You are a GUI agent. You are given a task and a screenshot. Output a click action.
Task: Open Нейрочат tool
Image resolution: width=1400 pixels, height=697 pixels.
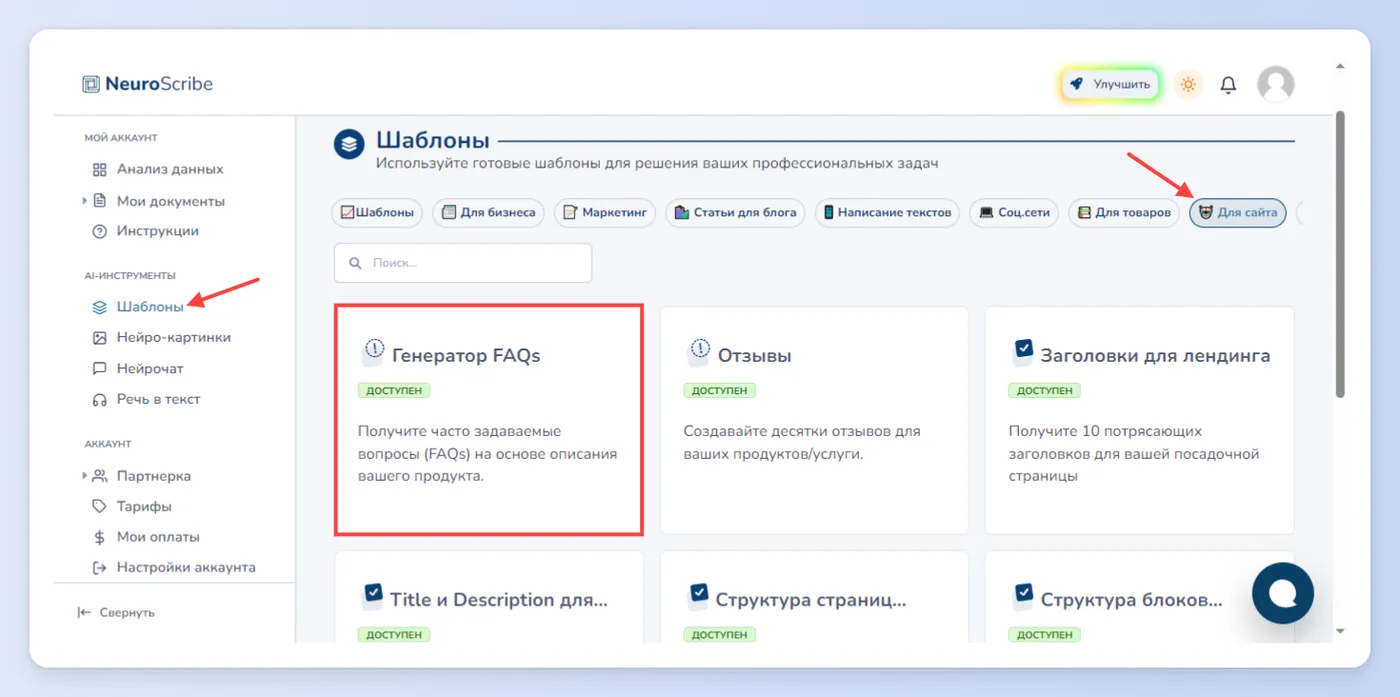coord(150,369)
